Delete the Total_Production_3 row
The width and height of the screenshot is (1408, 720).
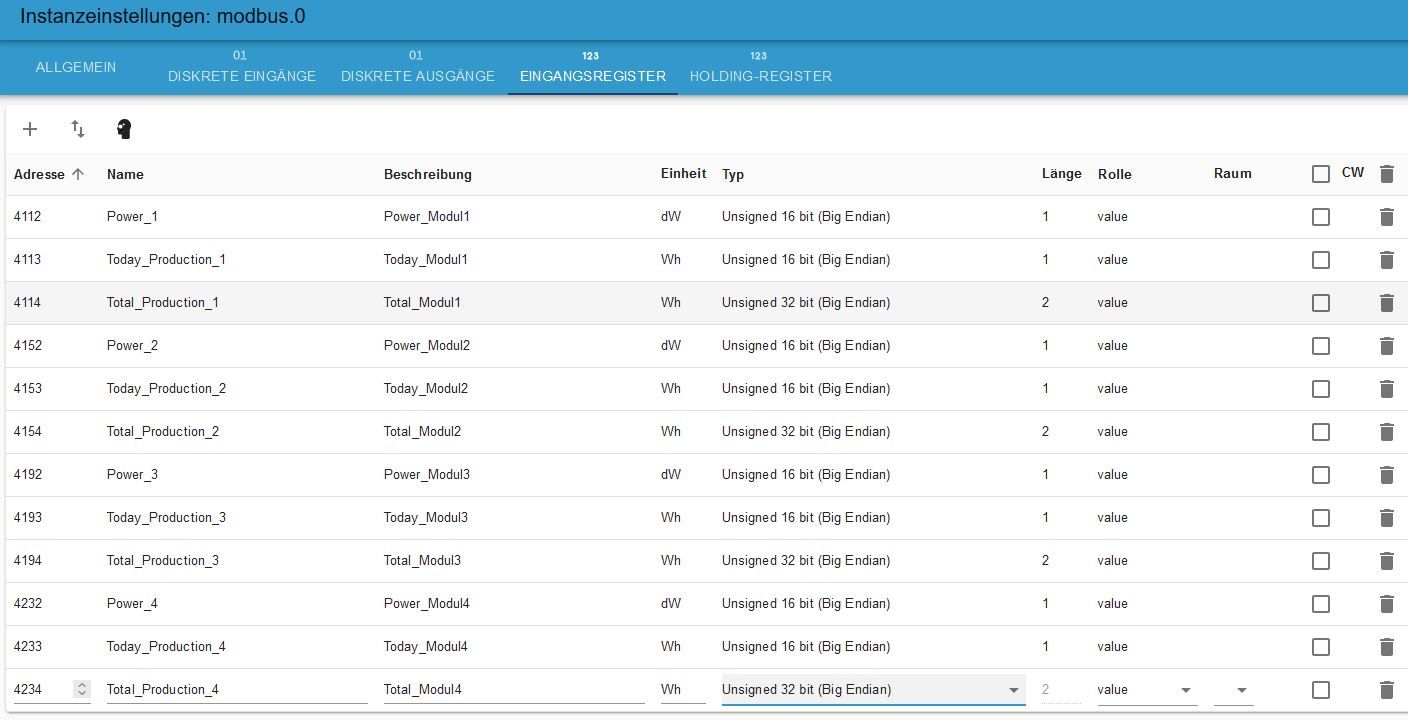tap(1386, 561)
